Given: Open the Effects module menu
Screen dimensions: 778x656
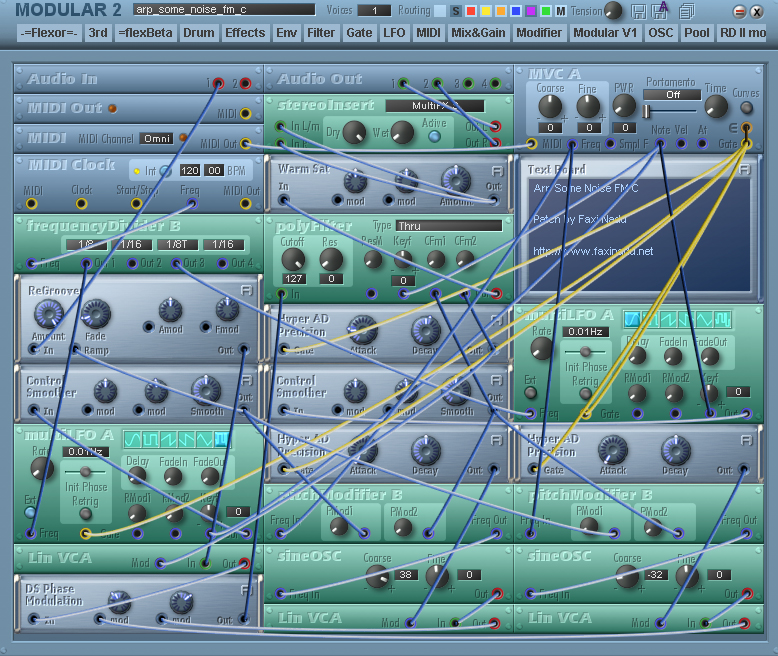Looking at the screenshot, I should (x=245, y=33).
